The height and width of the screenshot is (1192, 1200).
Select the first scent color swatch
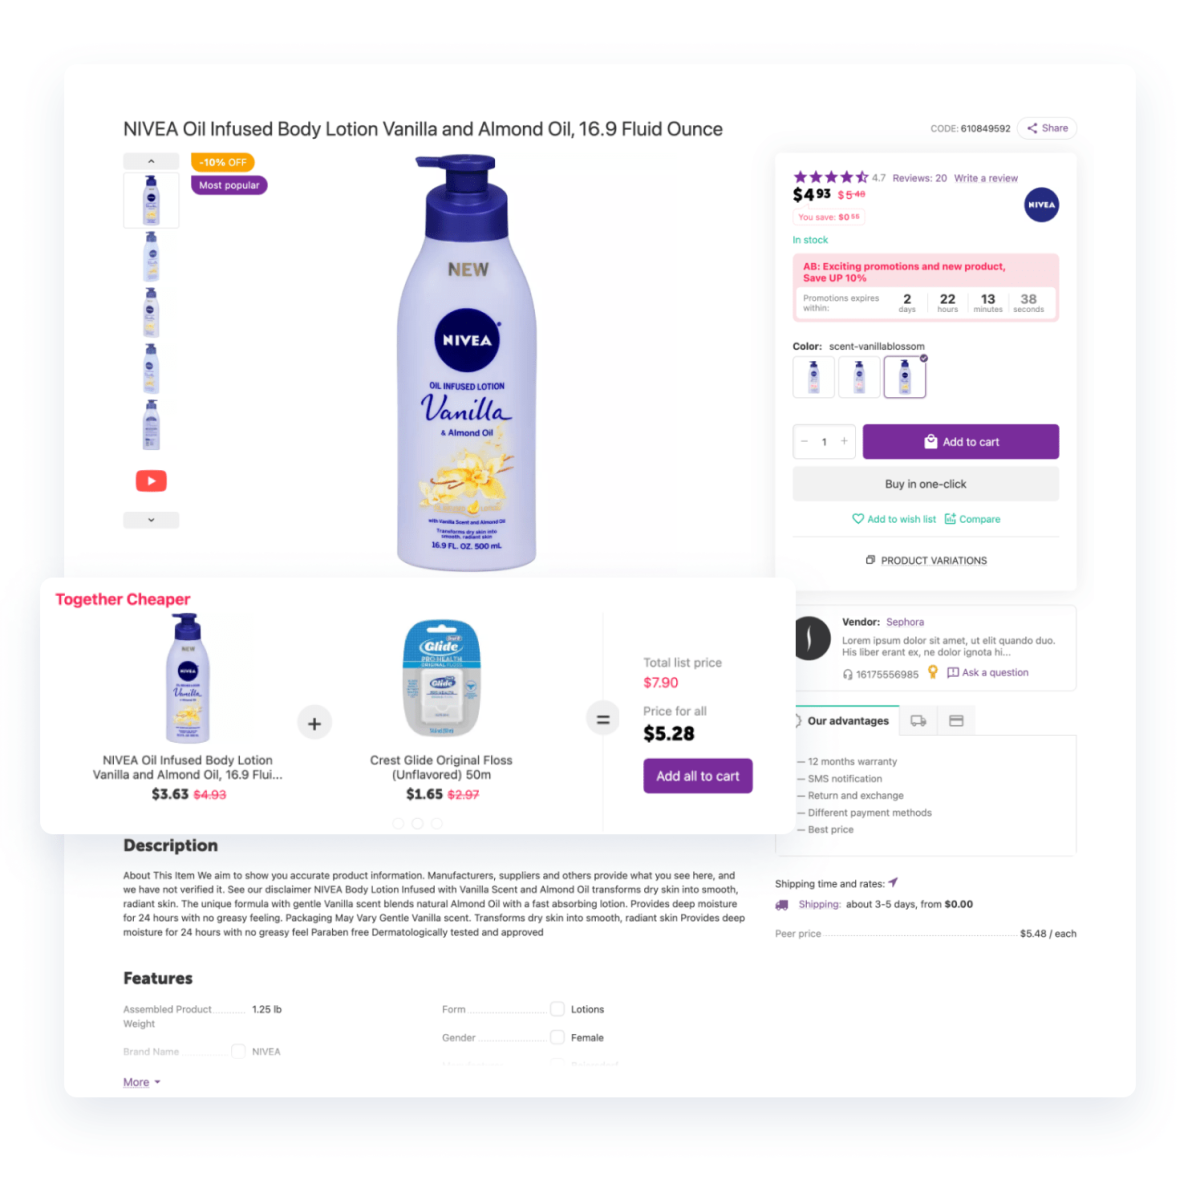[814, 377]
